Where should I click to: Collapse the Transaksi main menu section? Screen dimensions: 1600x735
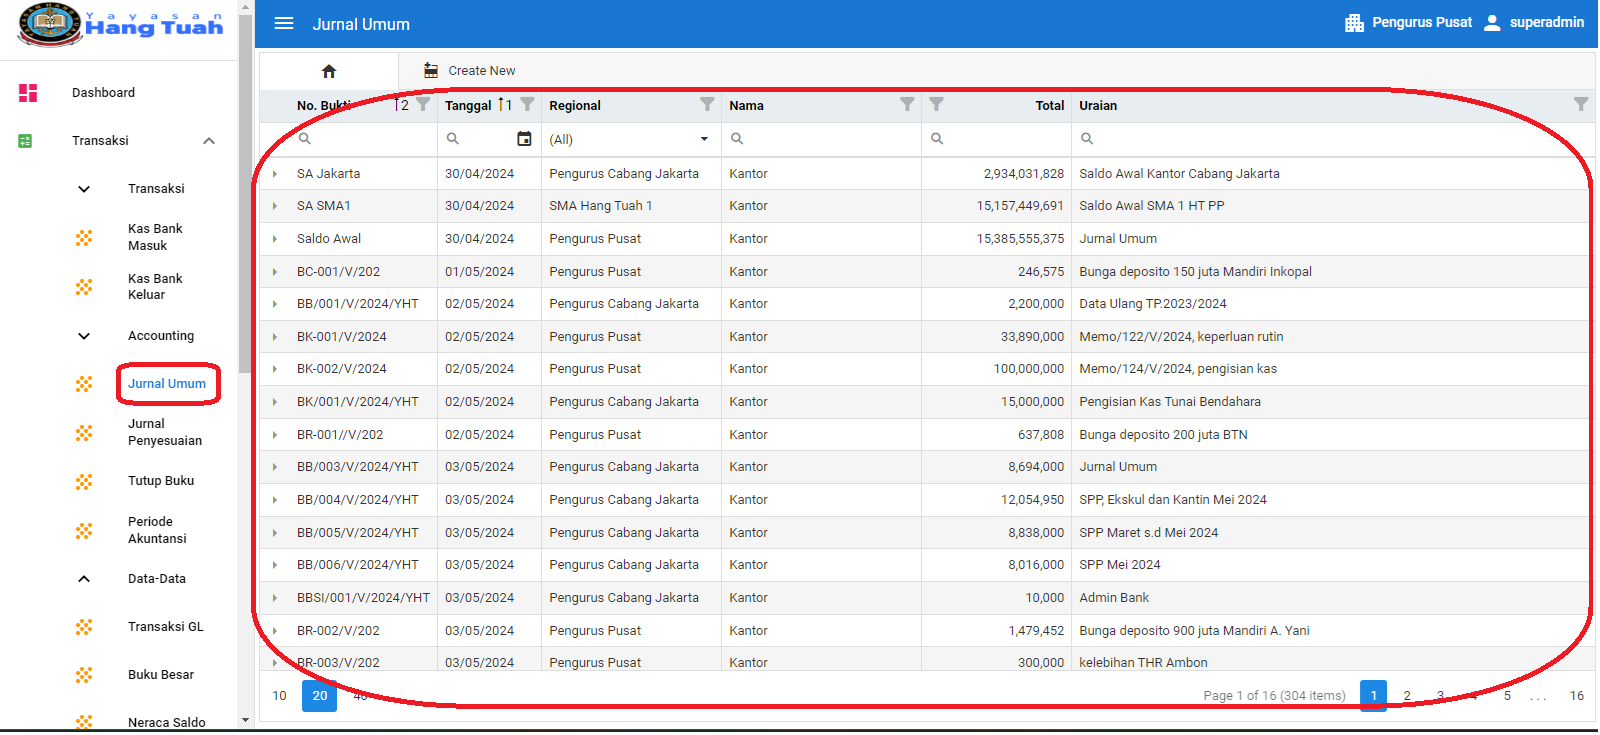click(x=209, y=141)
